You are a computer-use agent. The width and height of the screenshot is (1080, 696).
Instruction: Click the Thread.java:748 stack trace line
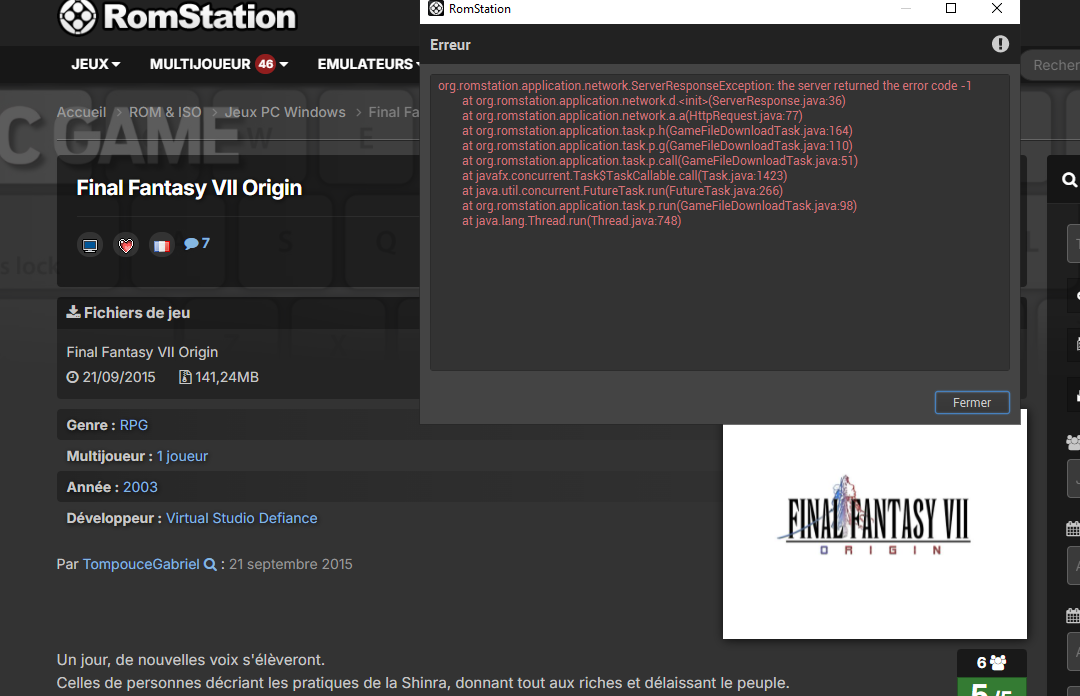tap(572, 221)
